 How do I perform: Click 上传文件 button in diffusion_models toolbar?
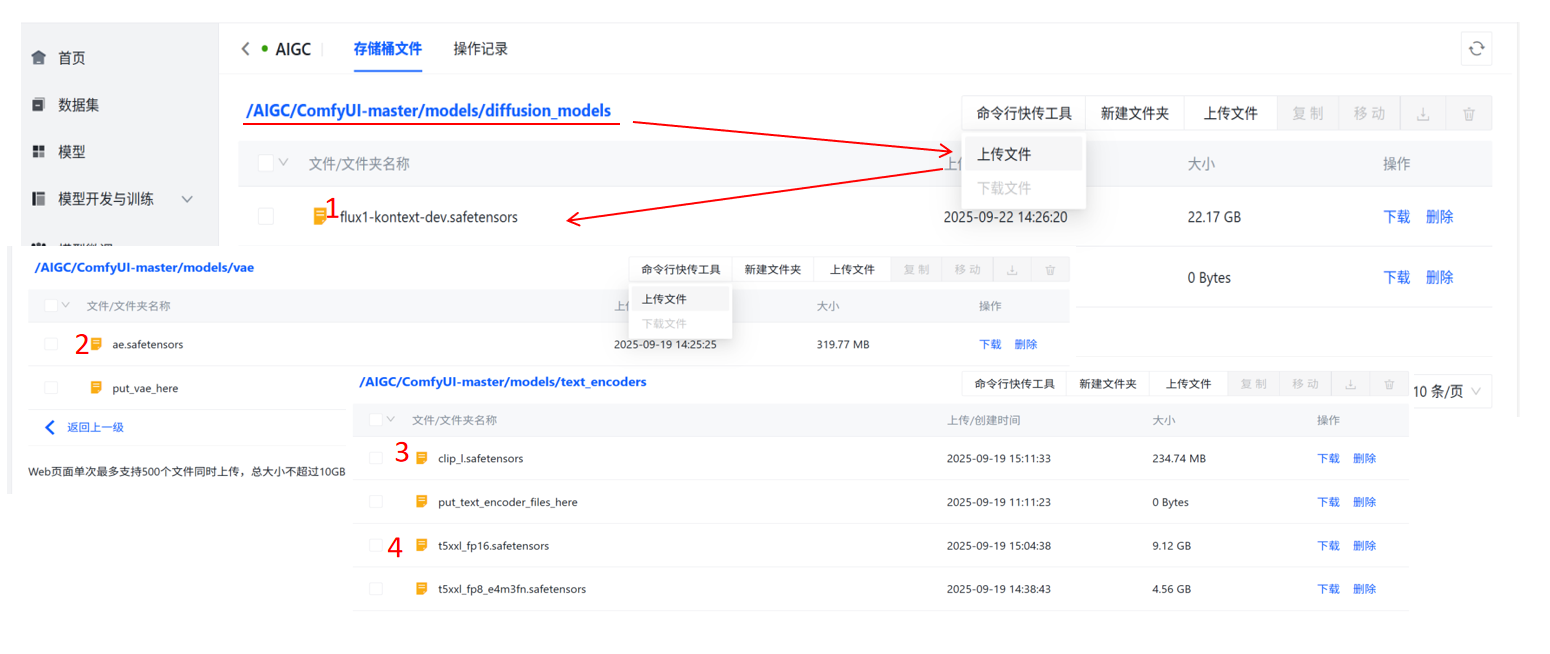[x=1230, y=114]
